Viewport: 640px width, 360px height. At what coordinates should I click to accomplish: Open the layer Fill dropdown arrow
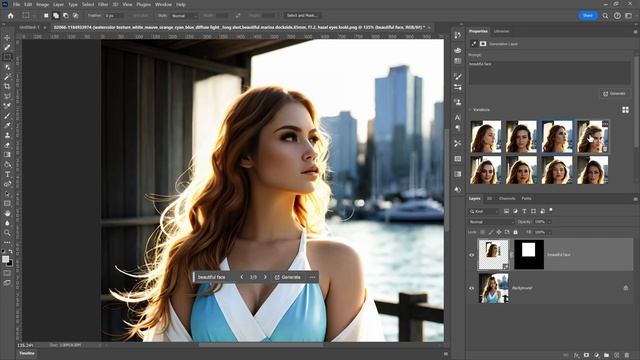point(549,232)
